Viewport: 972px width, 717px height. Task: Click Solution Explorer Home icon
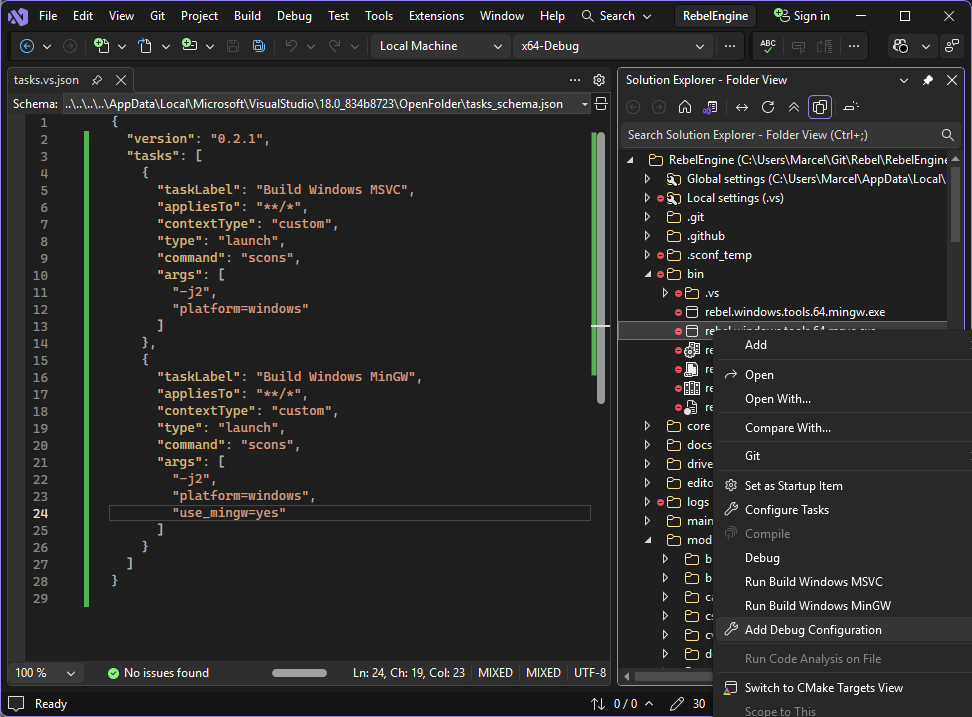tap(685, 107)
